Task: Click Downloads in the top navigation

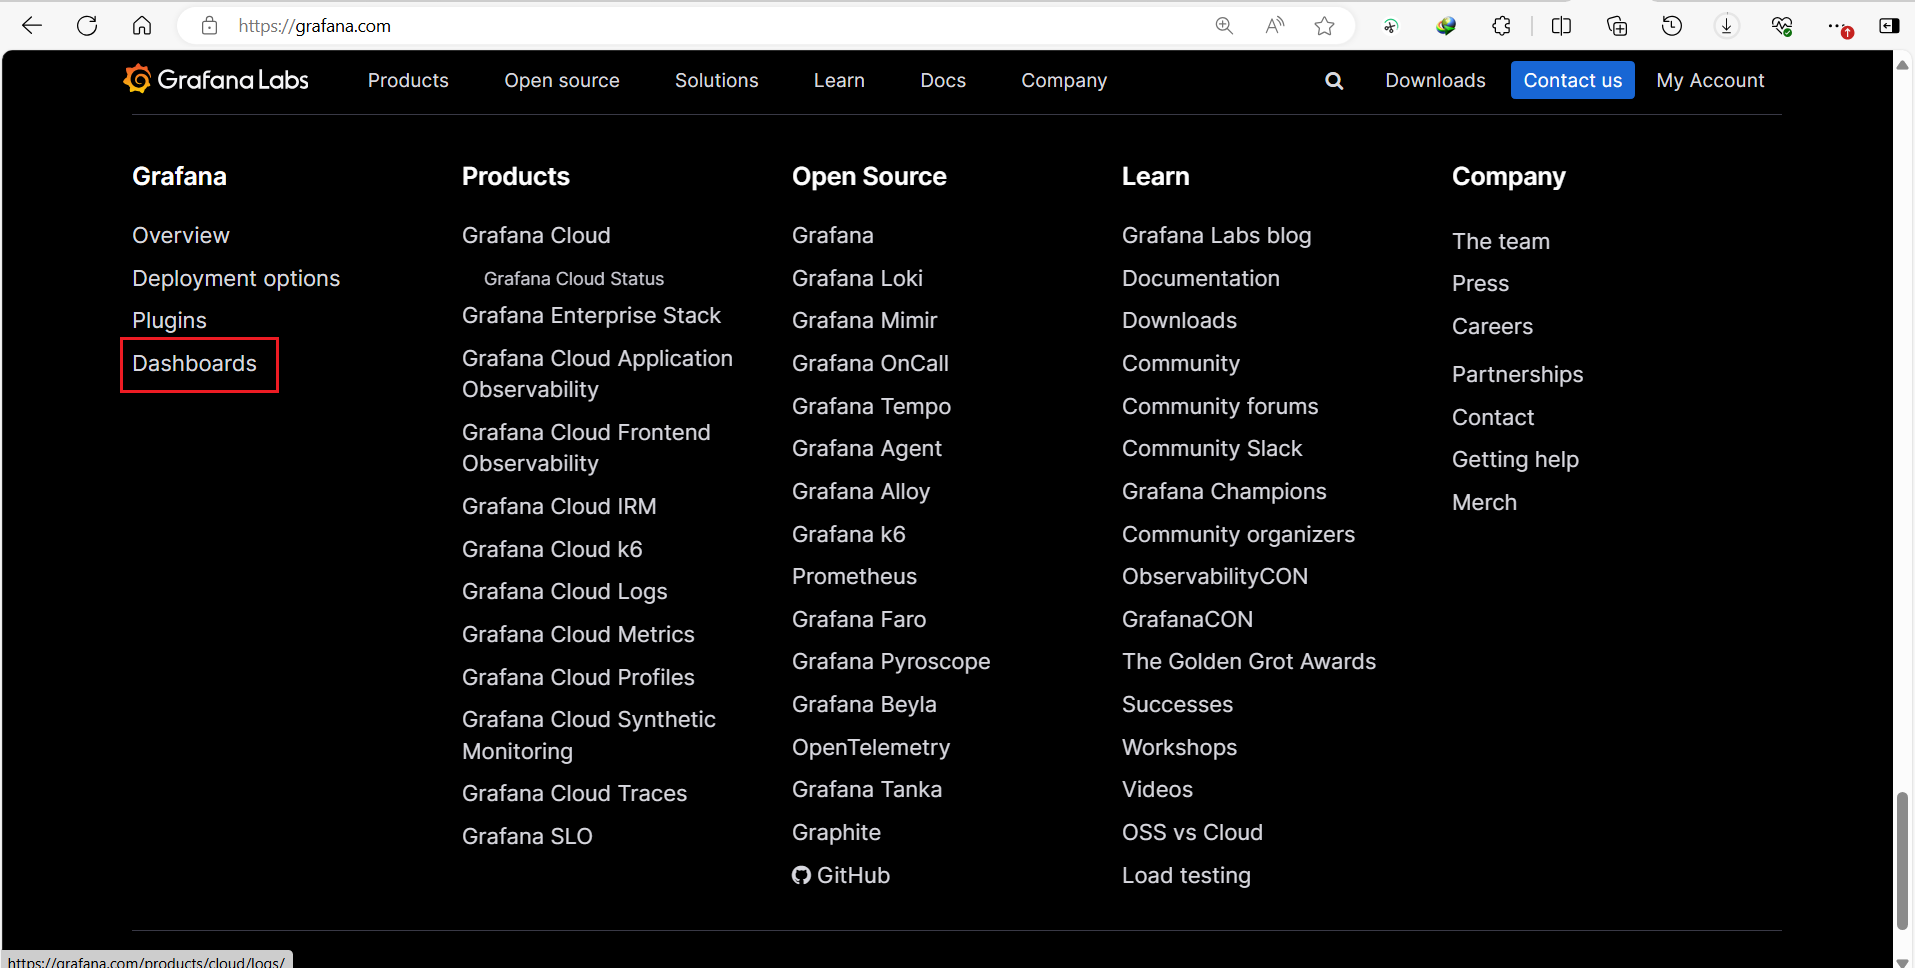Action: pos(1435,80)
